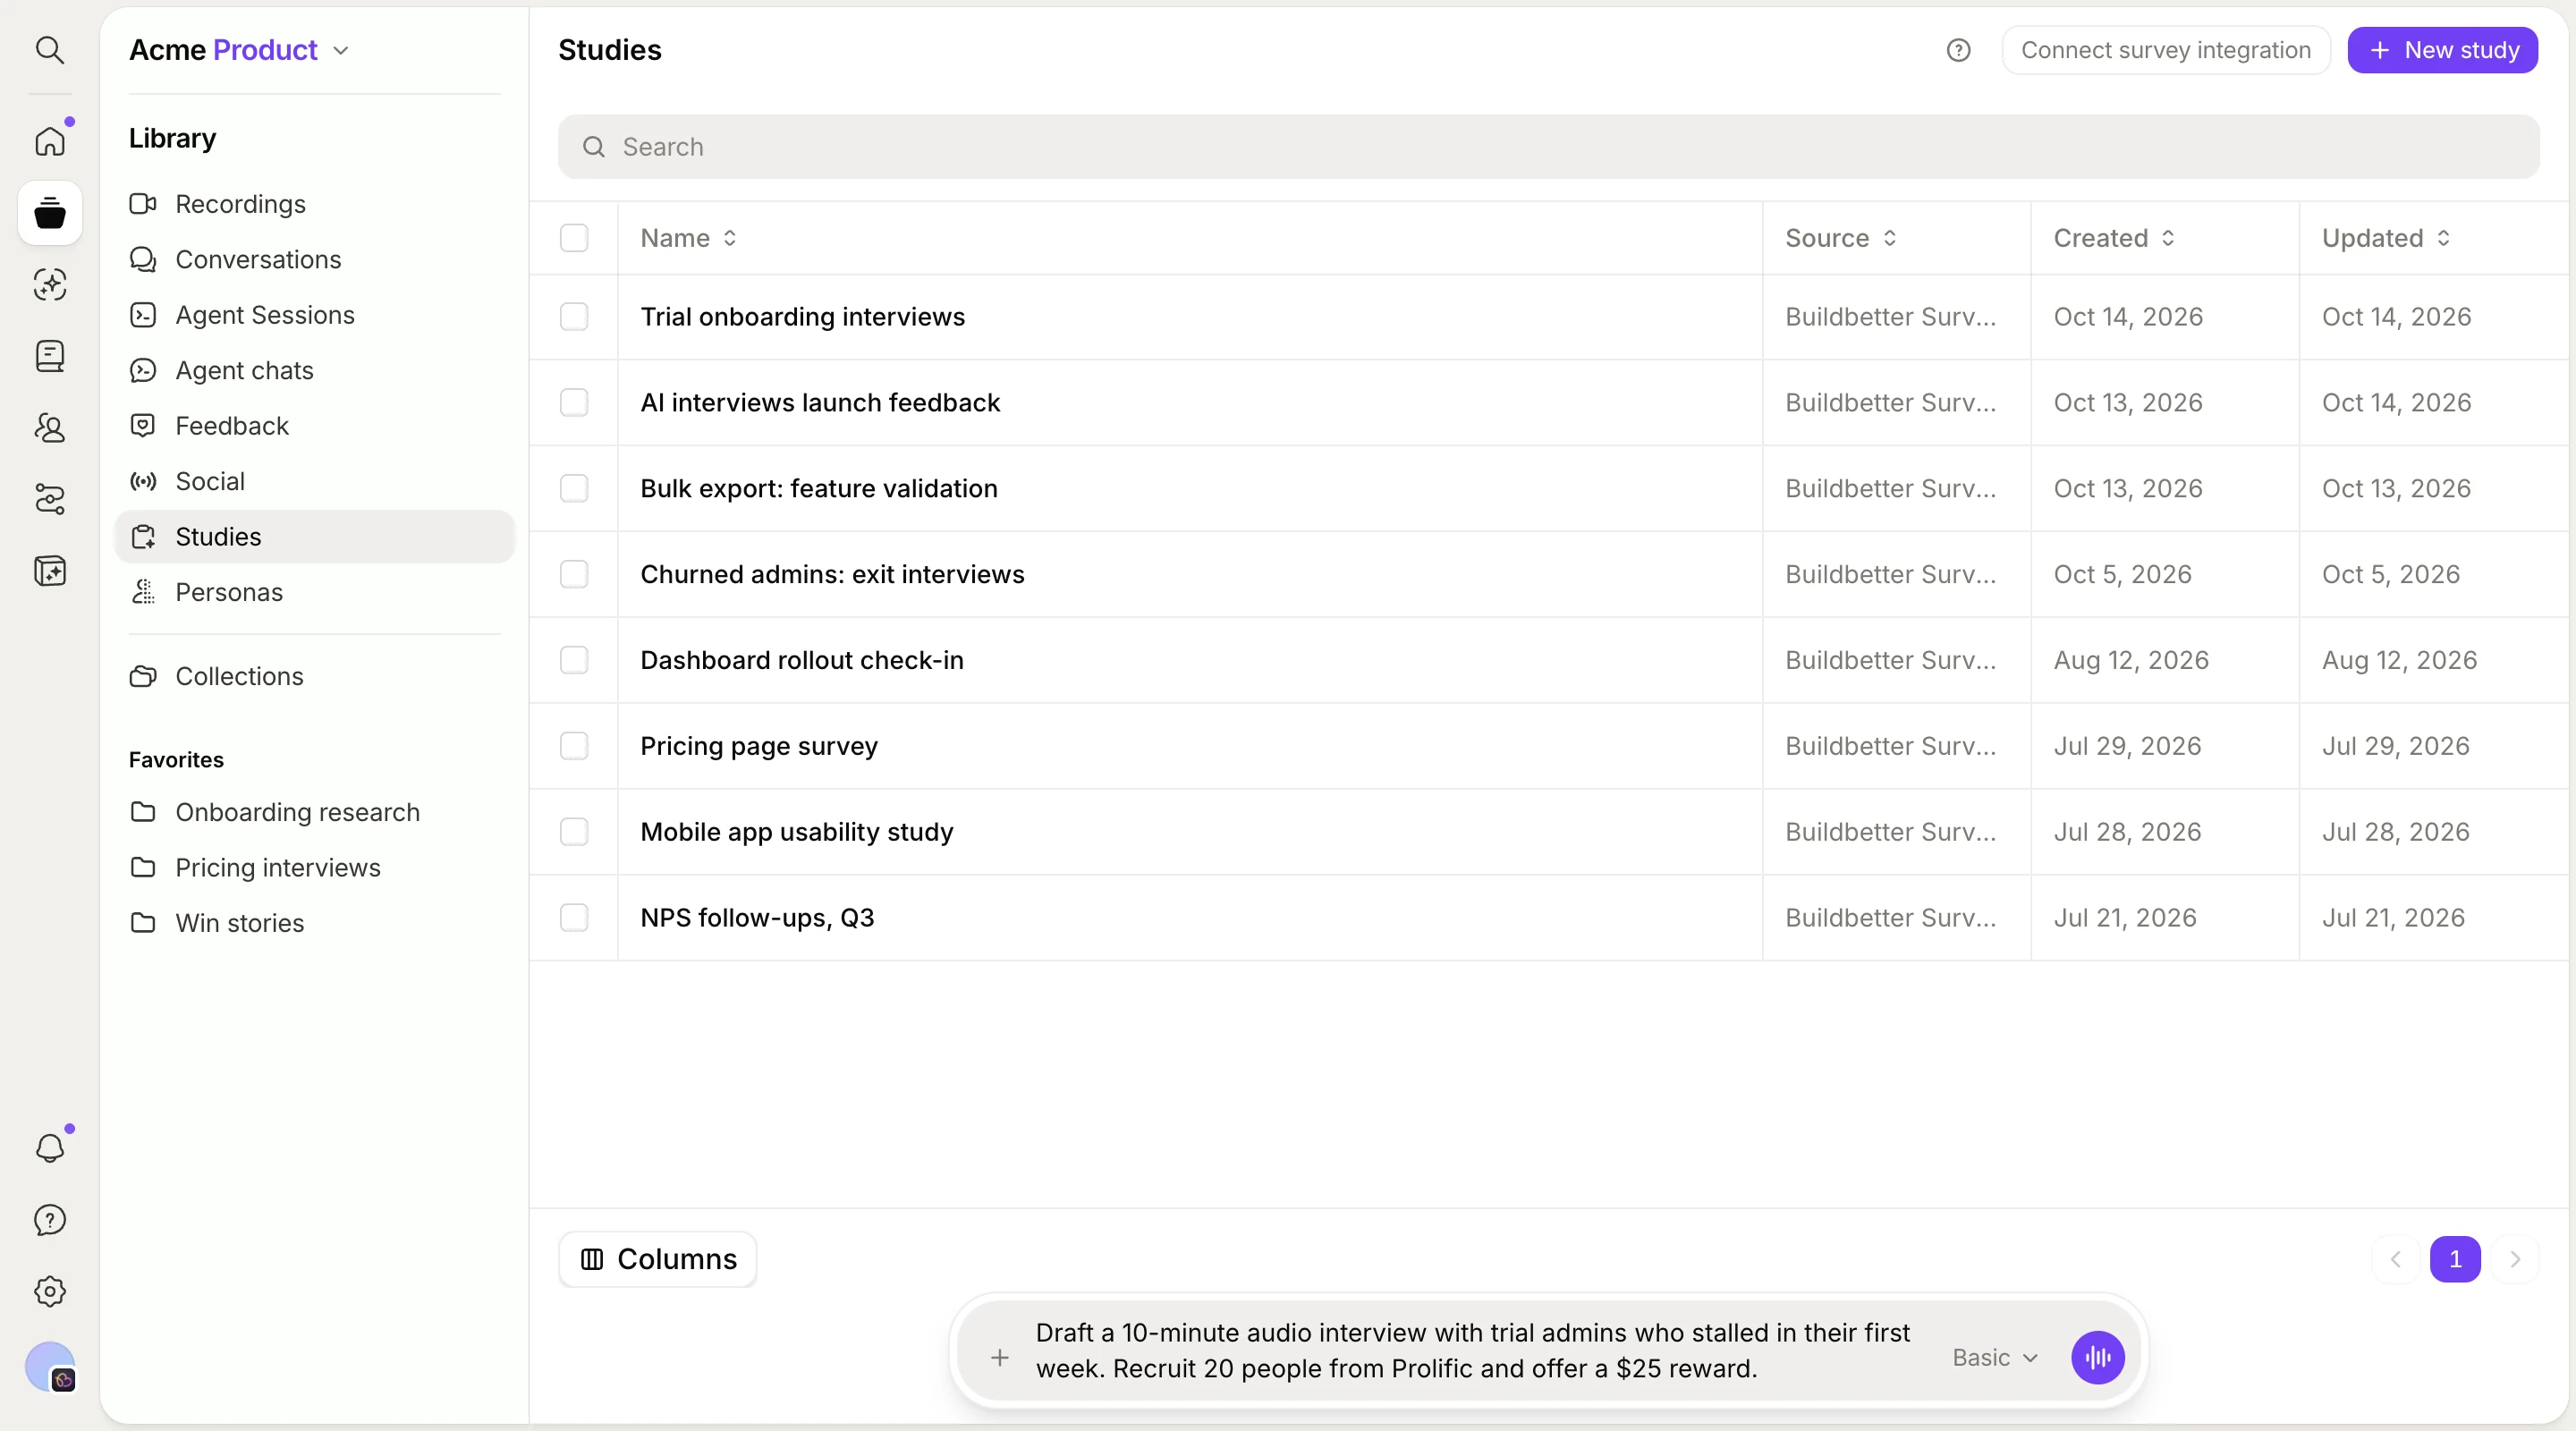
Task: Click the Search studies field
Action: (1548, 147)
